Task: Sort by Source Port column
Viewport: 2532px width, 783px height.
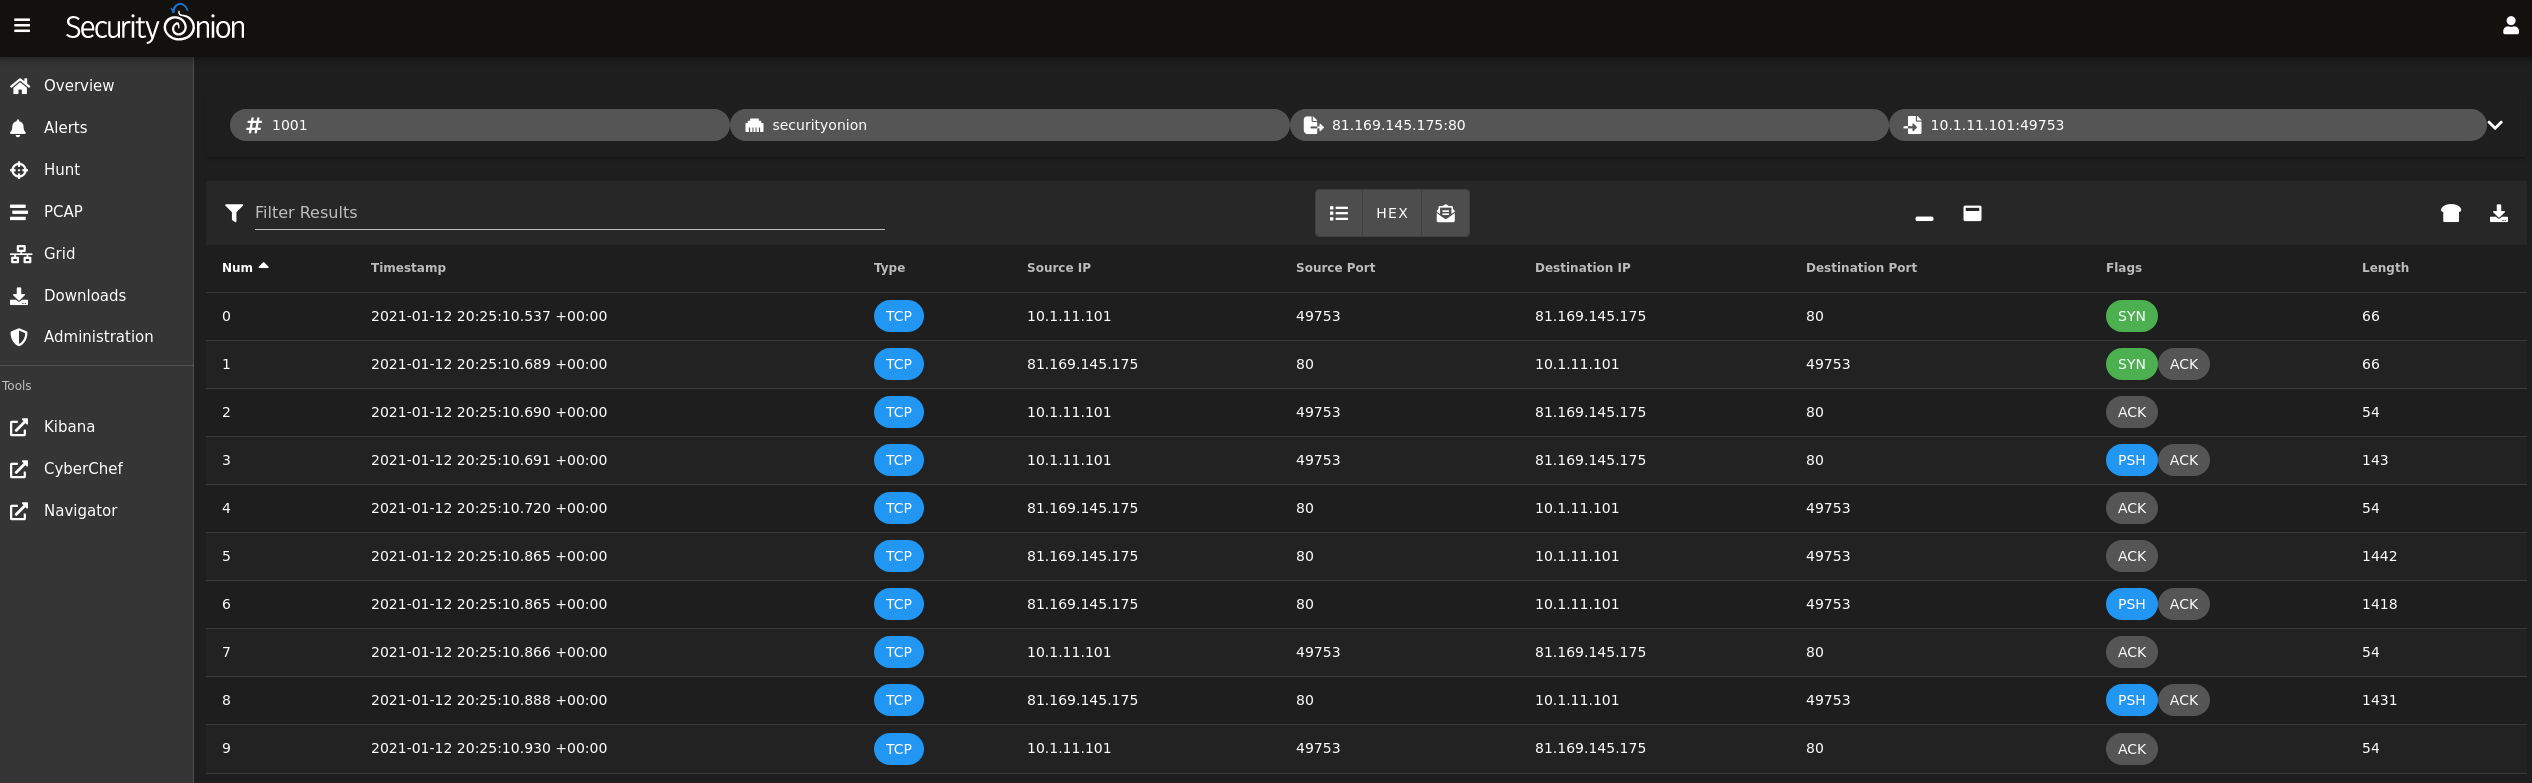Action: point(1335,268)
